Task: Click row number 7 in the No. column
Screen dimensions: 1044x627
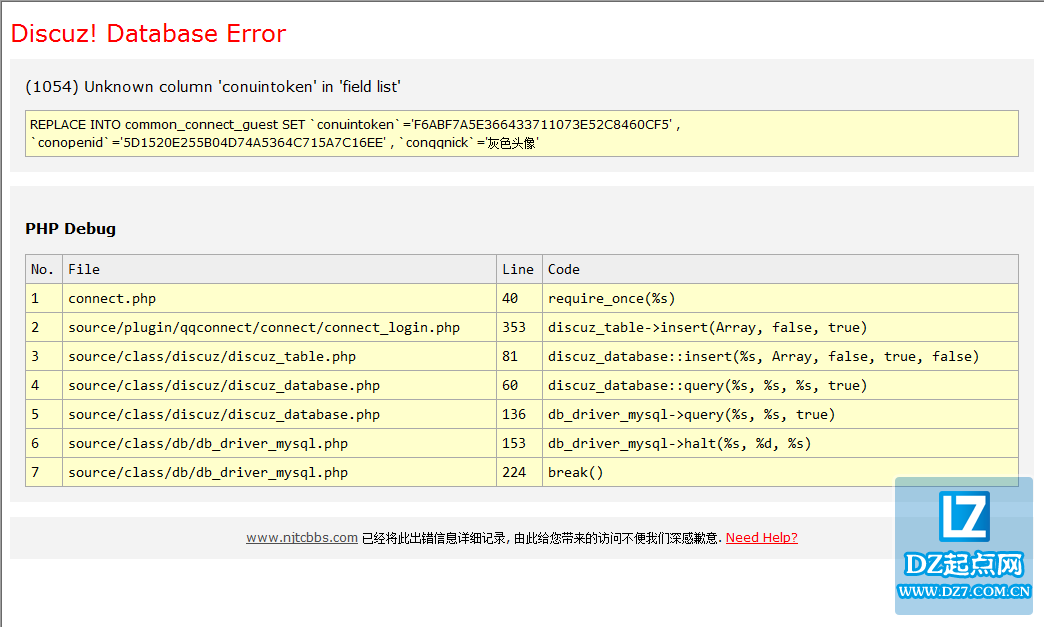Action: pos(44,473)
